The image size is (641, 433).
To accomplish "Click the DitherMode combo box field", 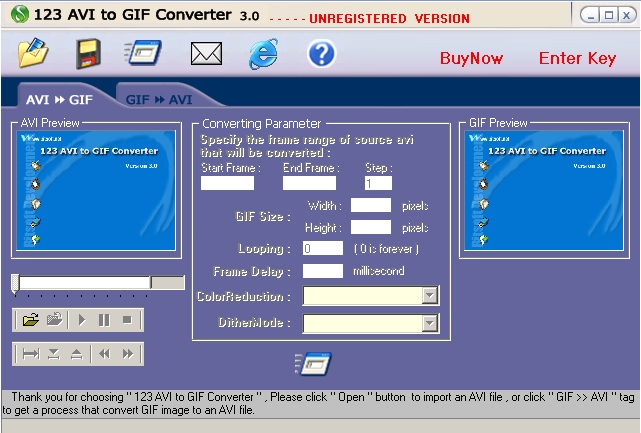I will [371, 323].
